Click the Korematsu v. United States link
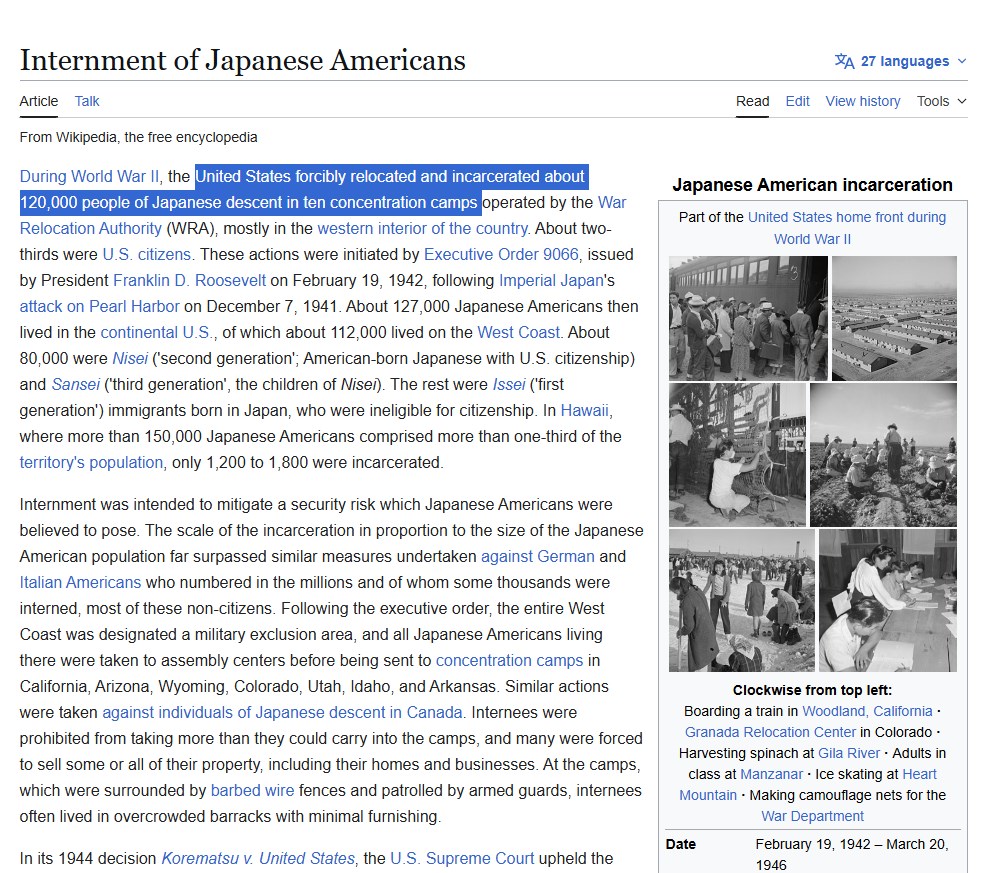Viewport: 988px width, 873px height. [258, 858]
